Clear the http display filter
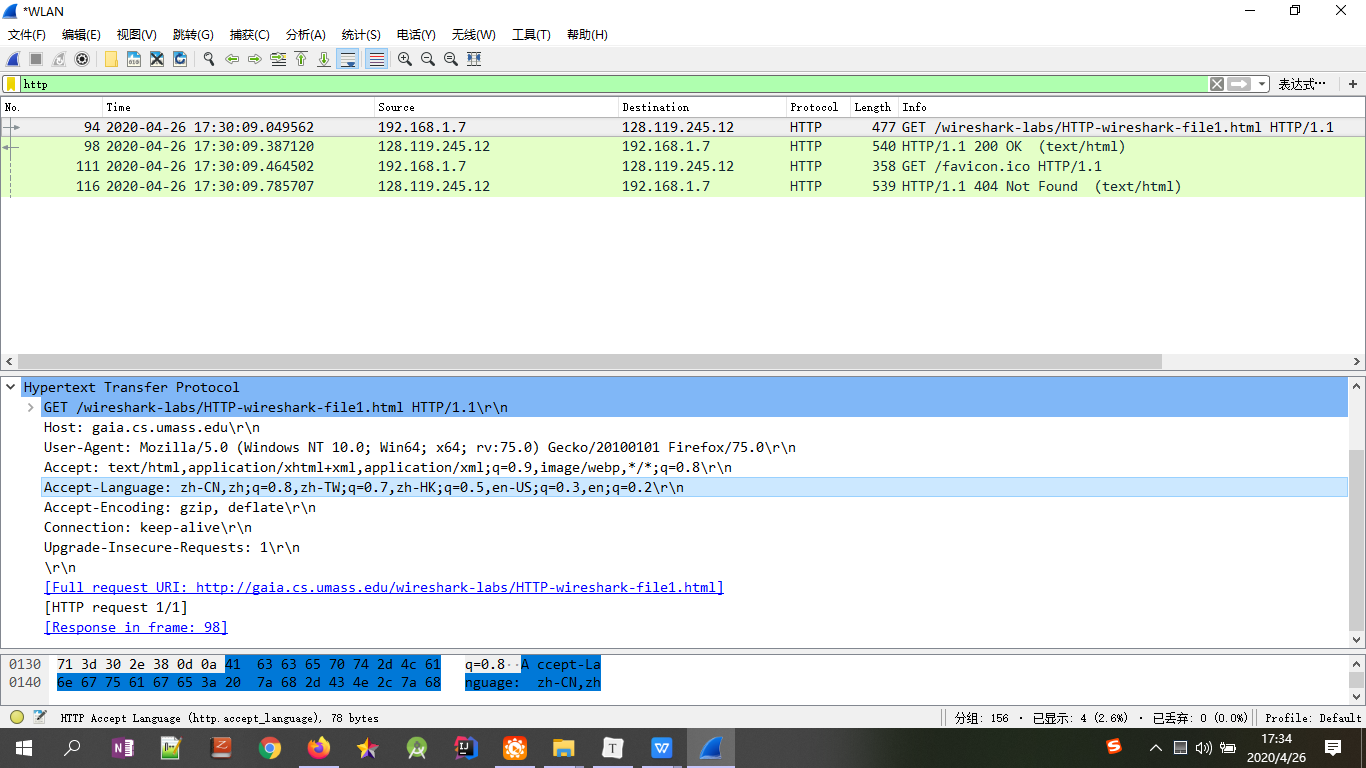Screen dimensions: 1366x768 click(x=1216, y=84)
